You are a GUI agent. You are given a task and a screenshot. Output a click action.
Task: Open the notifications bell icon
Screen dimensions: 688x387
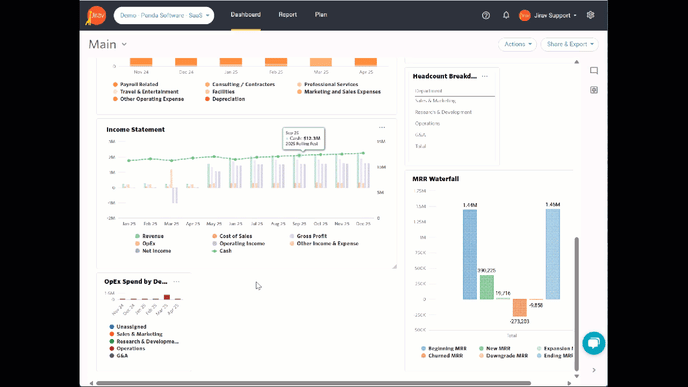point(506,15)
